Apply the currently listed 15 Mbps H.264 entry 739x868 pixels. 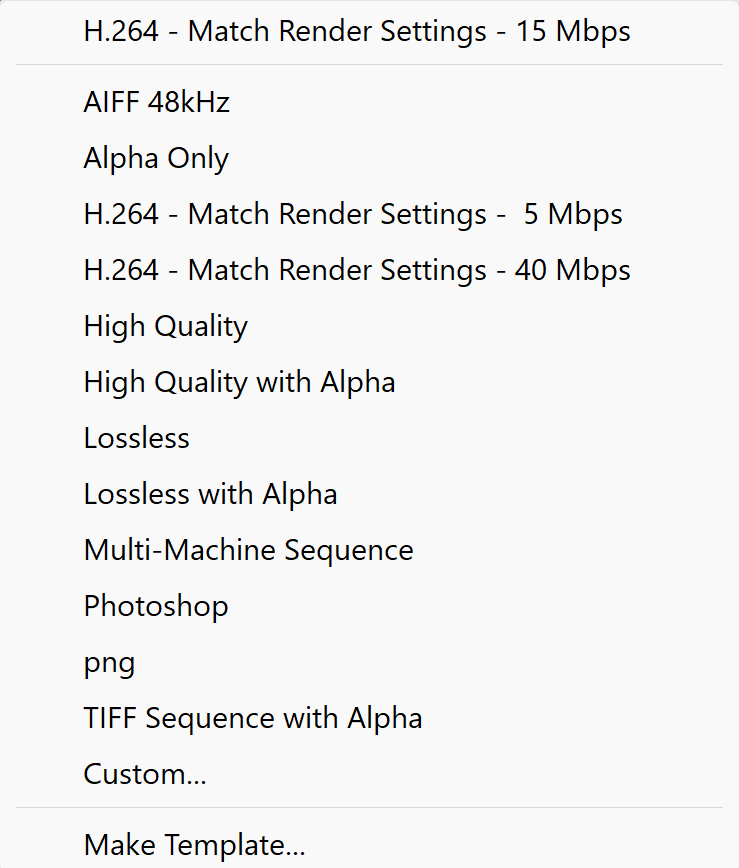coord(356,31)
